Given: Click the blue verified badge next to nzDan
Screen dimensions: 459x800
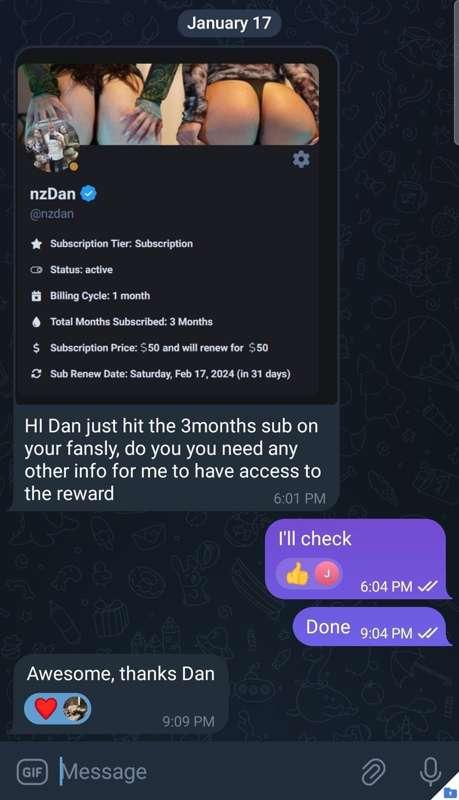Looking at the screenshot, I should pos(89,193).
